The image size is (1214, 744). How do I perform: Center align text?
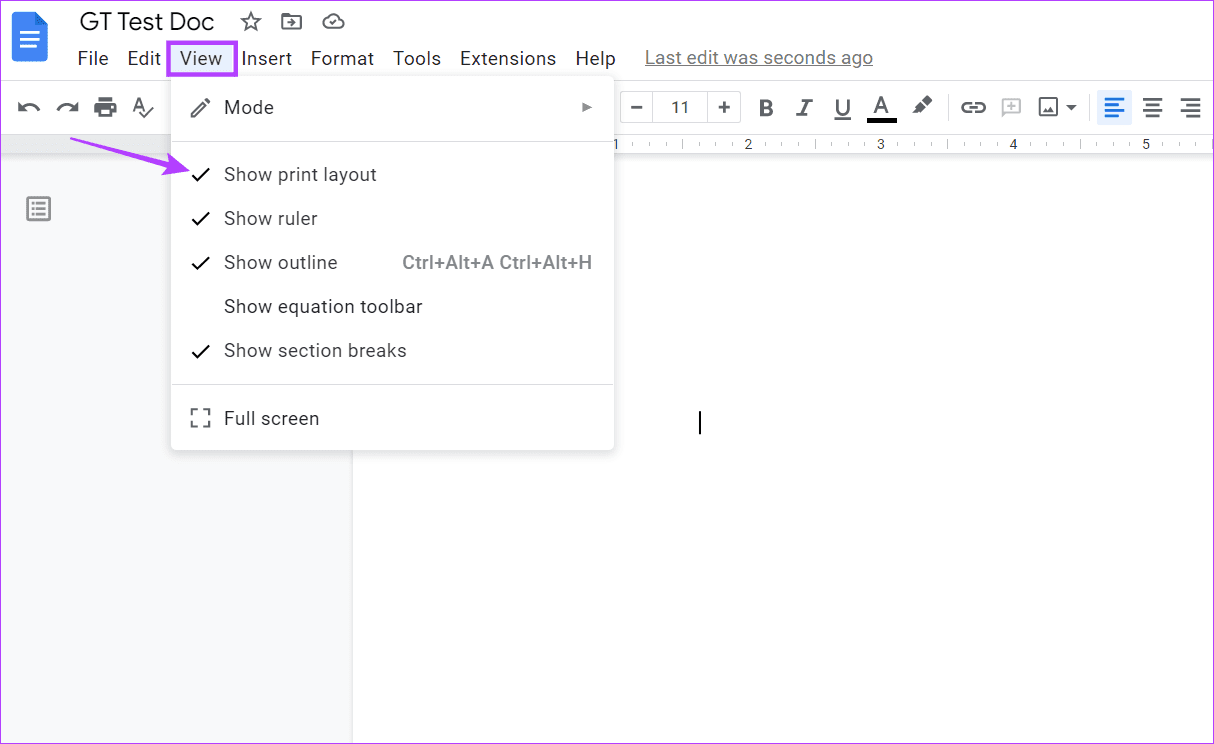pyautogui.click(x=1152, y=107)
